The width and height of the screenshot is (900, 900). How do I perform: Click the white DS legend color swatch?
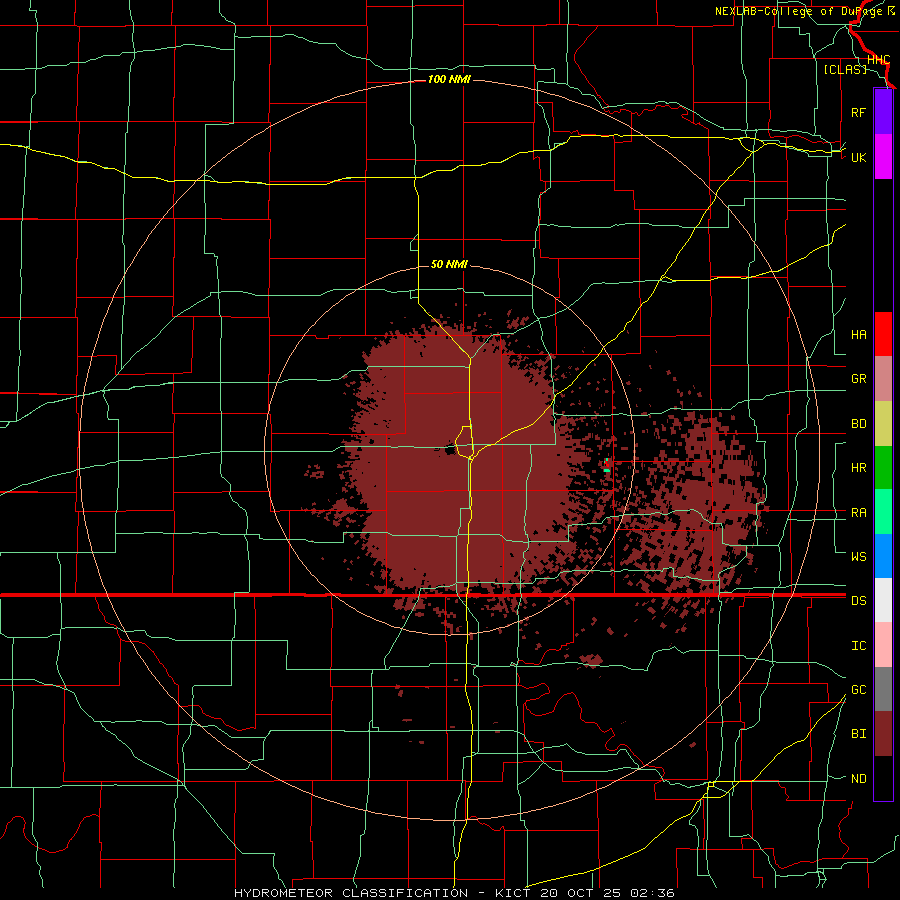click(x=883, y=600)
